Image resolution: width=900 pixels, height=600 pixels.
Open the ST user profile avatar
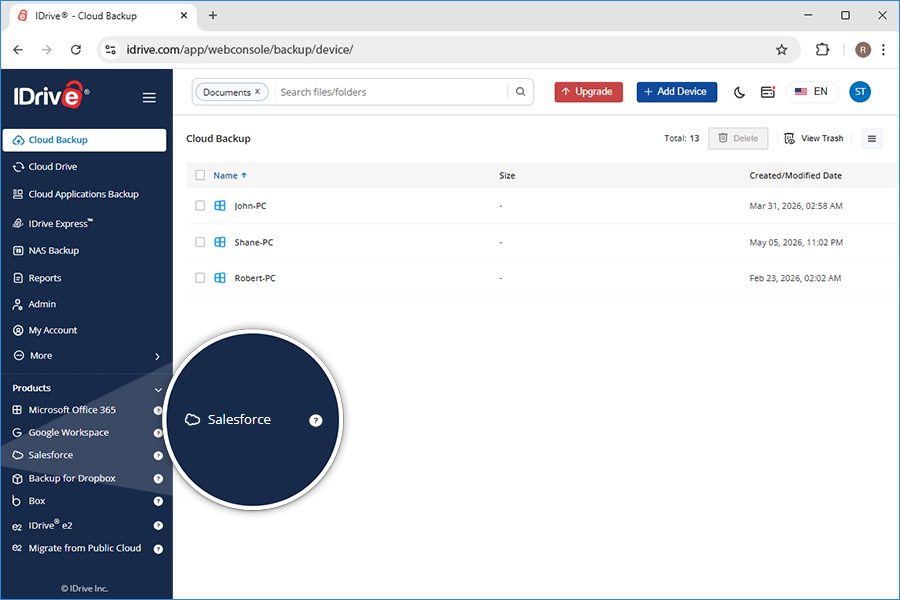coord(860,92)
